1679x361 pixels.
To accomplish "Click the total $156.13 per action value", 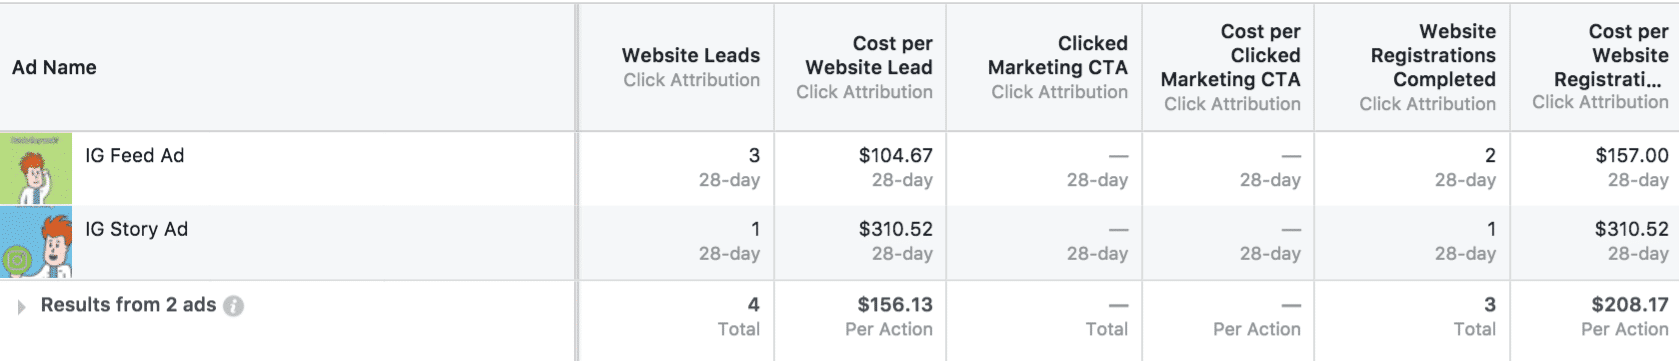I will click(x=894, y=304).
